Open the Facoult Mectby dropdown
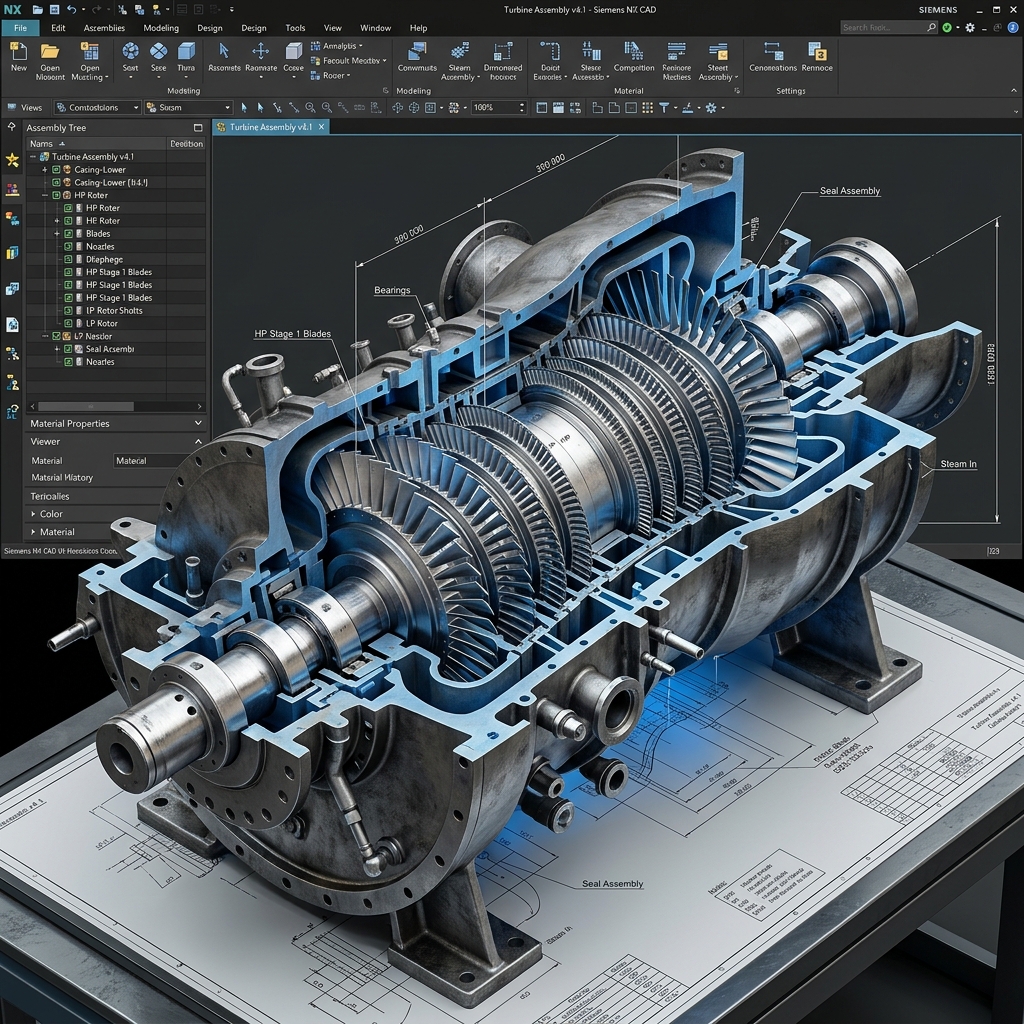Screen dimensions: 1024x1024 349,61
